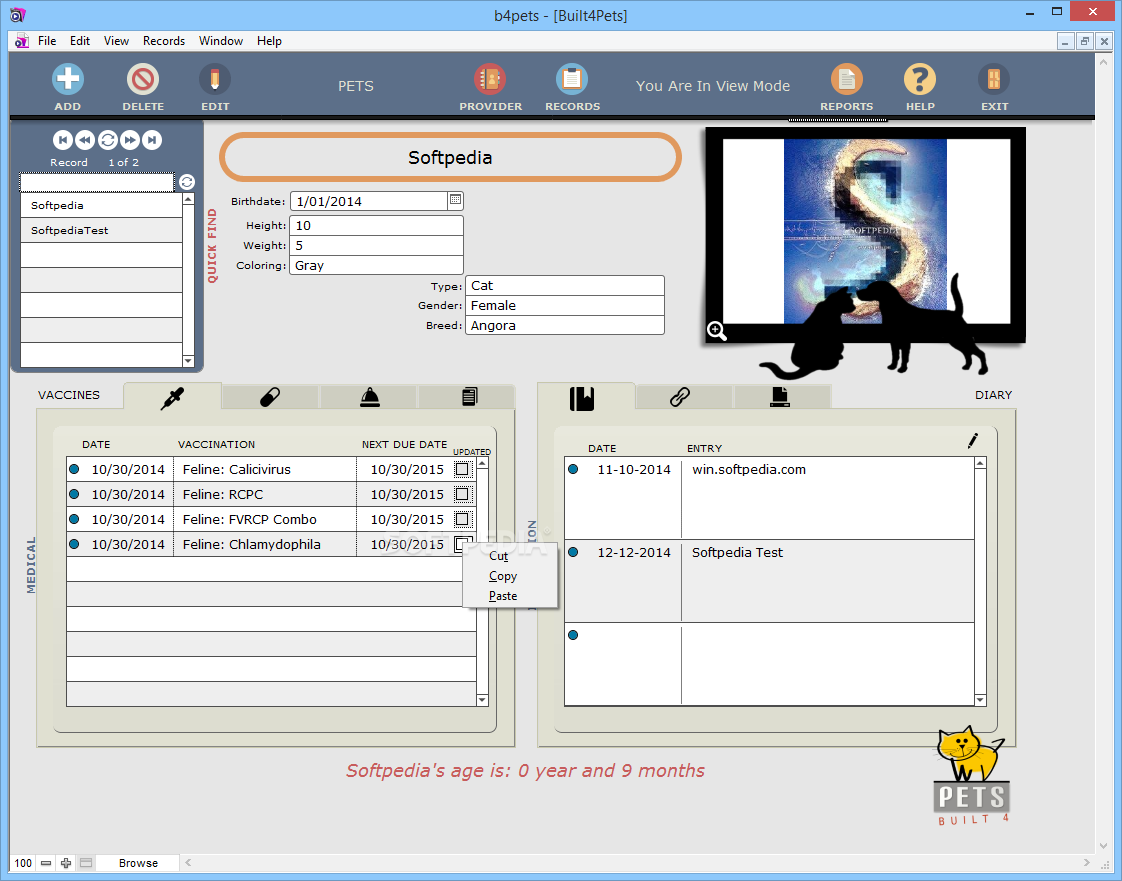This screenshot has height=881, width=1122.
Task: Toggle Updated checkbox for Feline: RCPC
Action: coord(462,494)
